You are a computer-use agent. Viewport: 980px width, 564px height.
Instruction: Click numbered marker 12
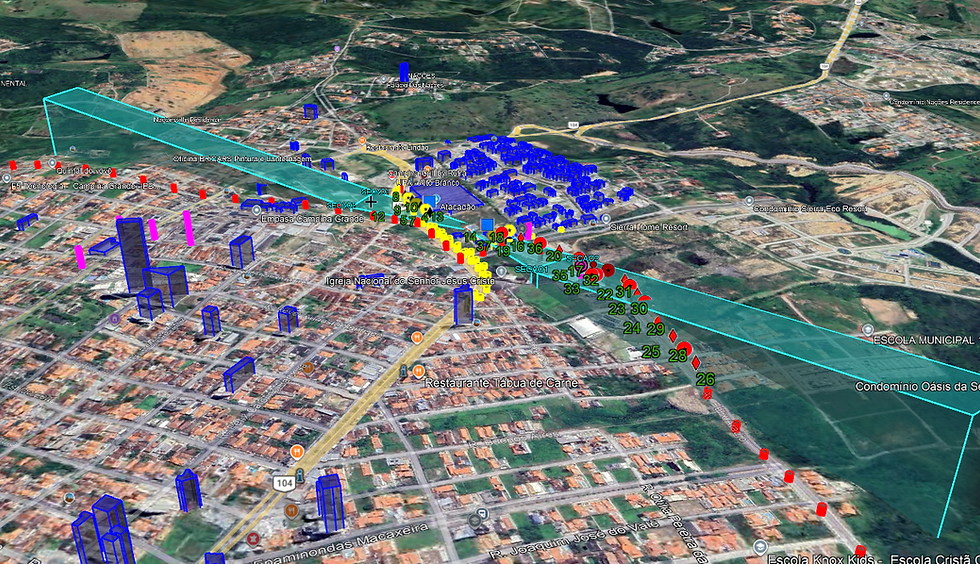[378, 218]
